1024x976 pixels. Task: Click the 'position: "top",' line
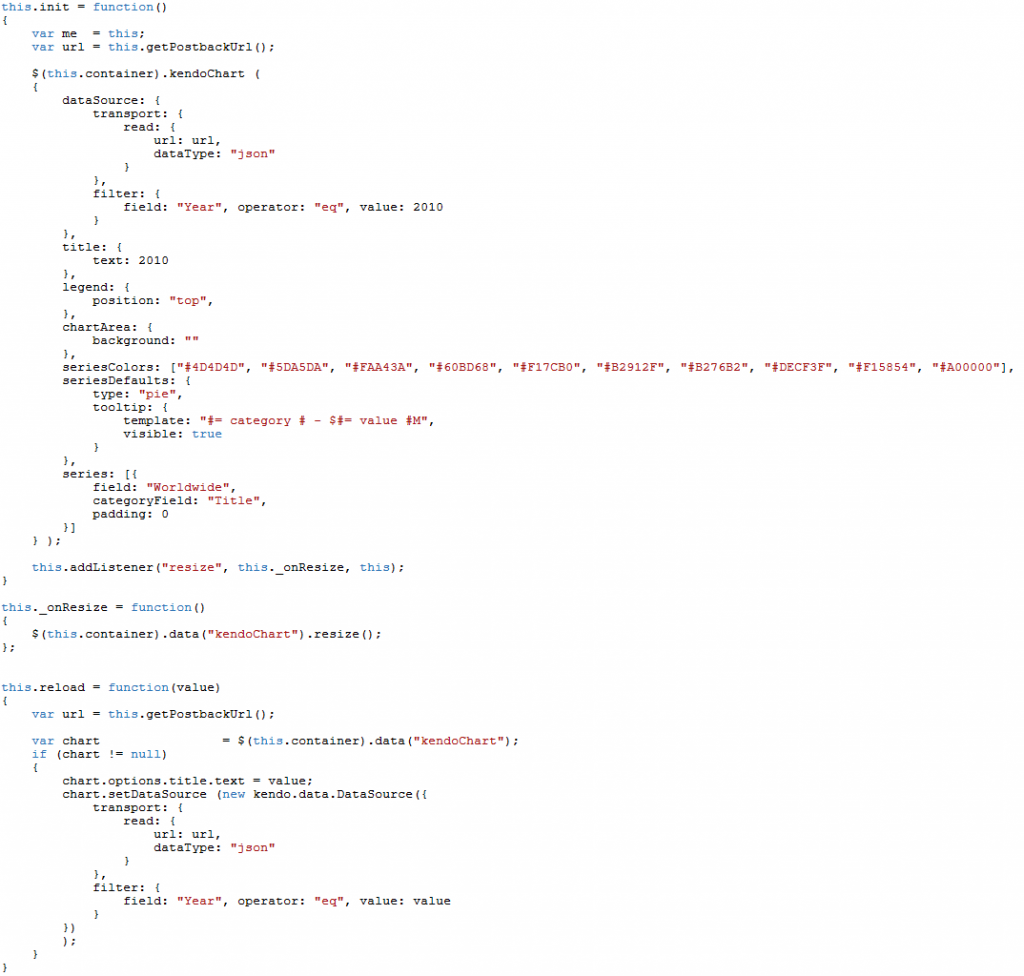tap(153, 301)
